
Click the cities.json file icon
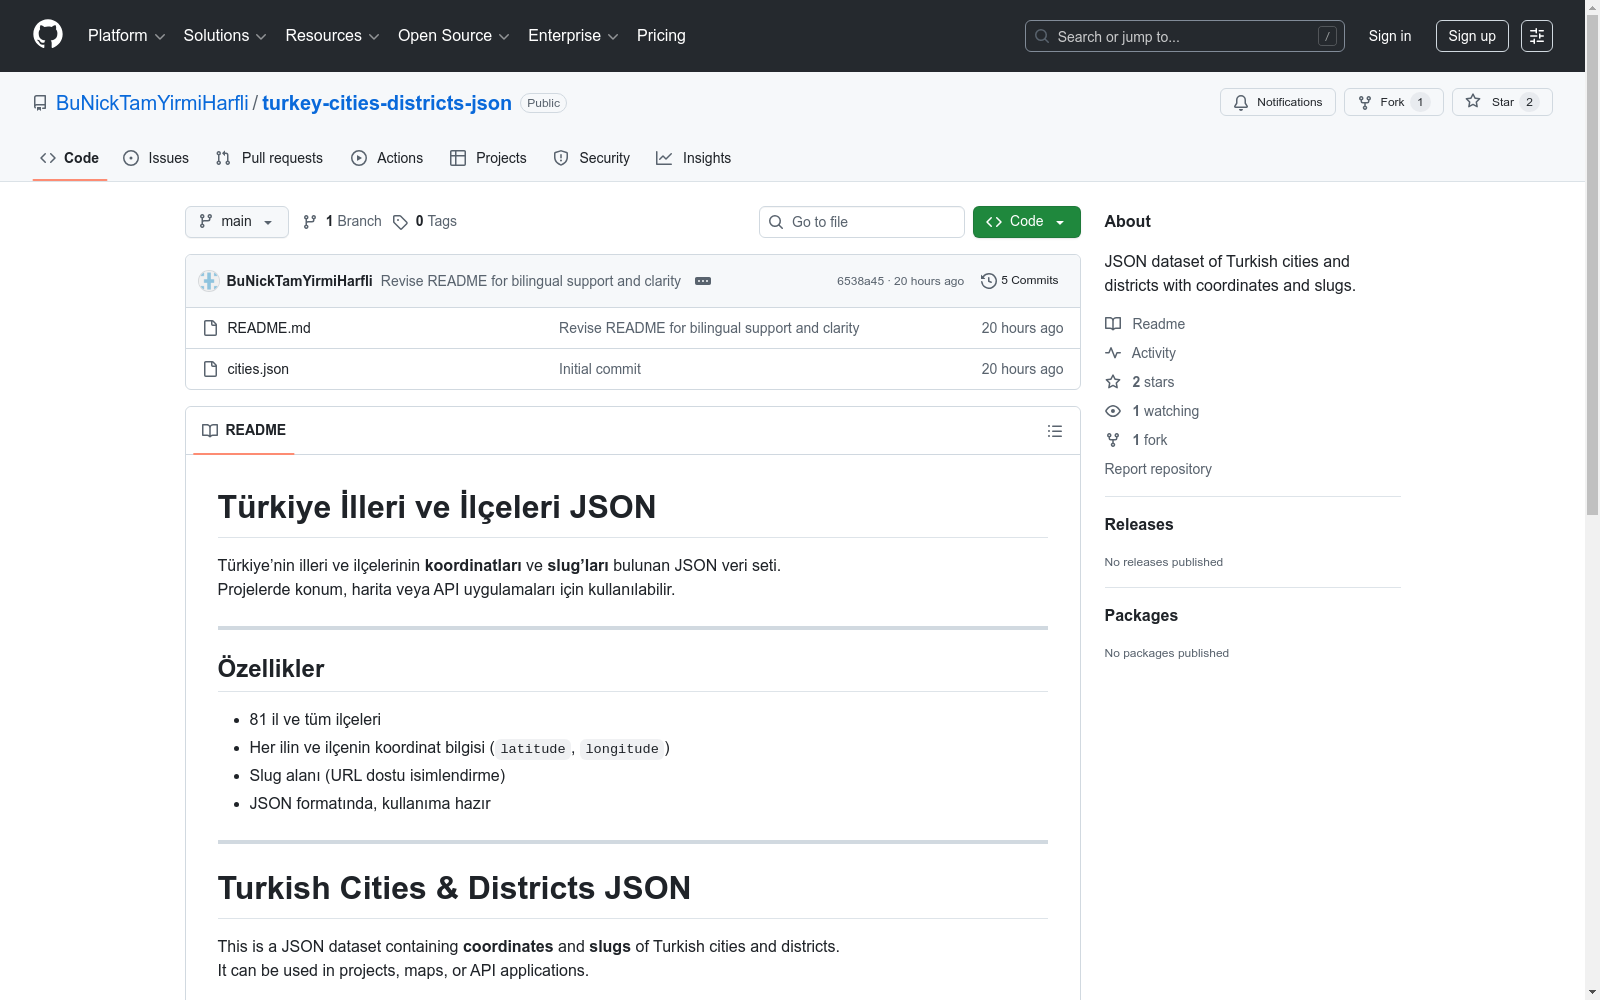[x=210, y=369]
